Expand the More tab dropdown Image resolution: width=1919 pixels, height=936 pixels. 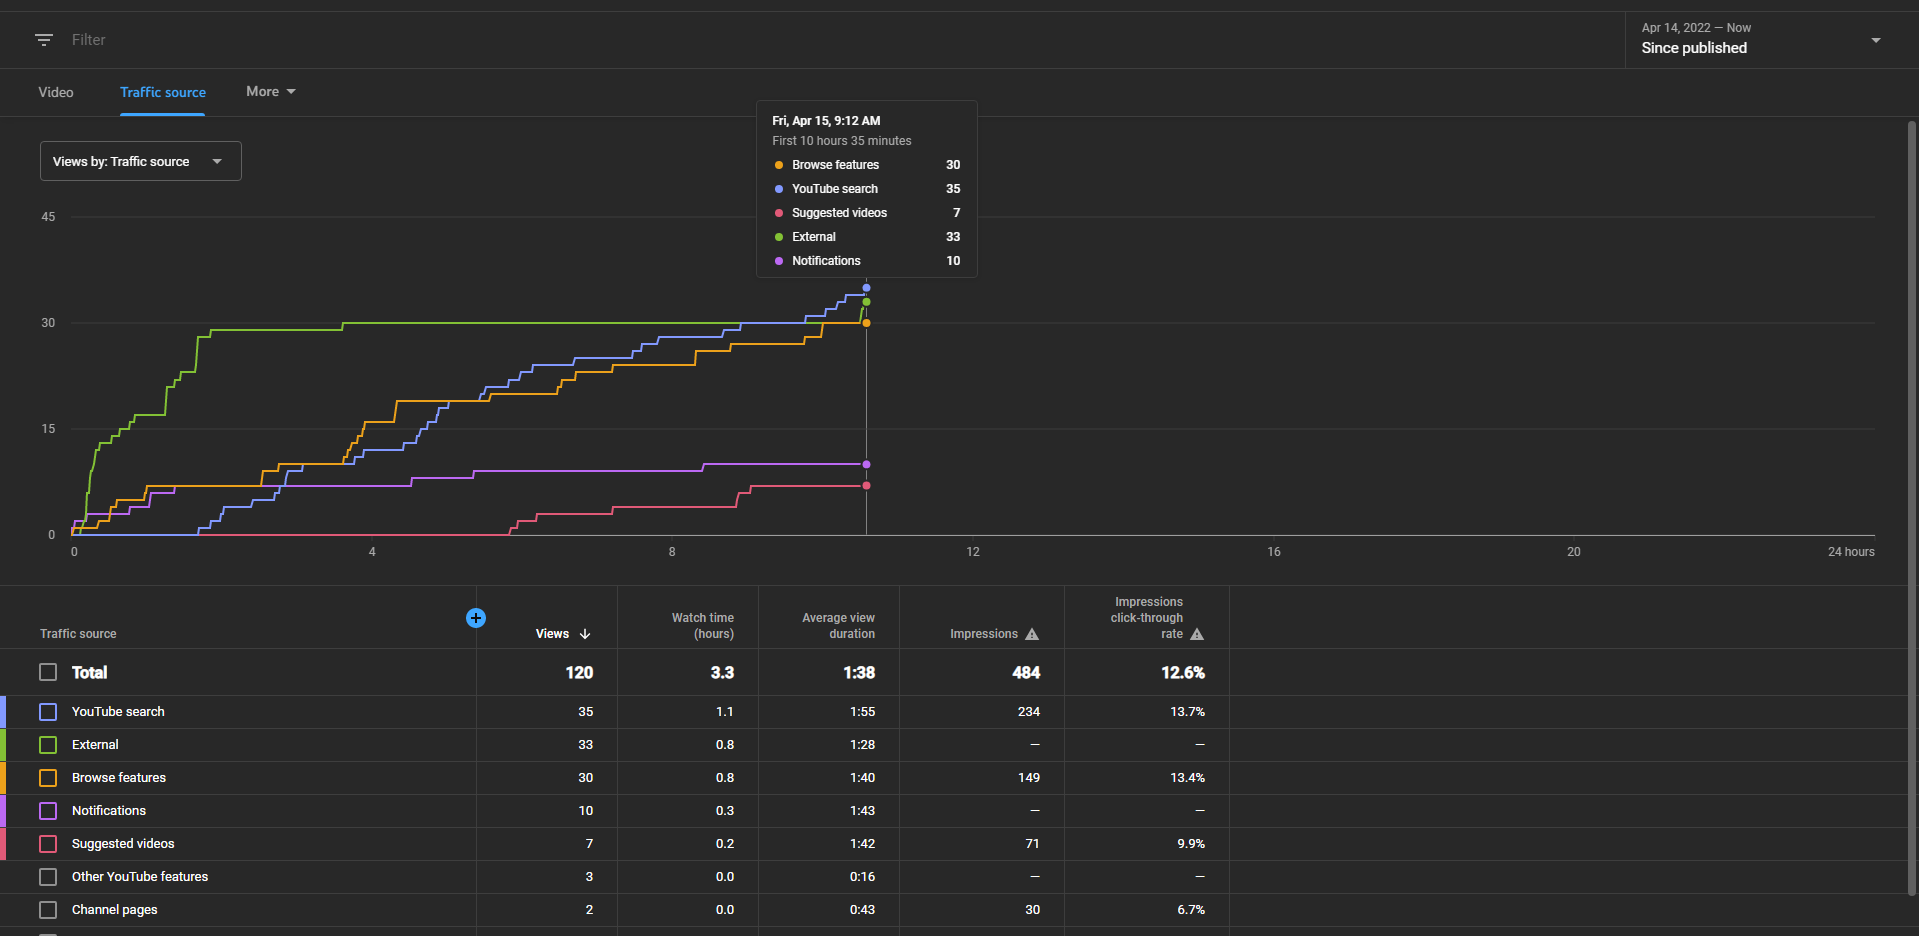click(271, 91)
